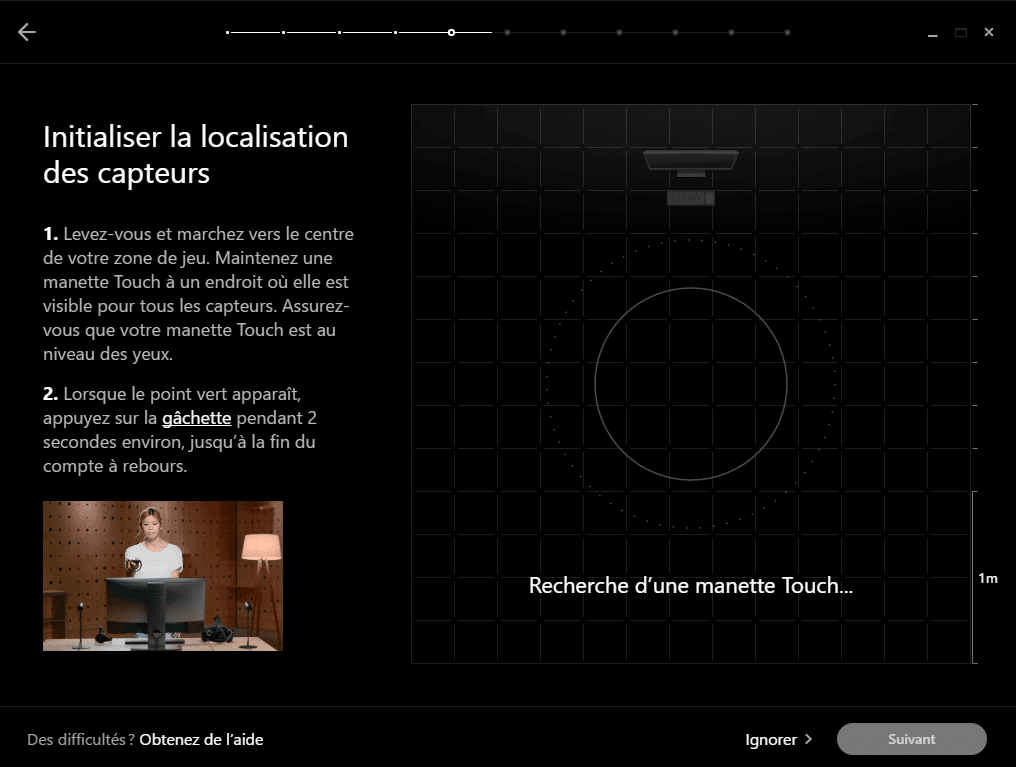Select the last progress step dot
Viewport: 1016px width, 767px height.
[x=787, y=33]
